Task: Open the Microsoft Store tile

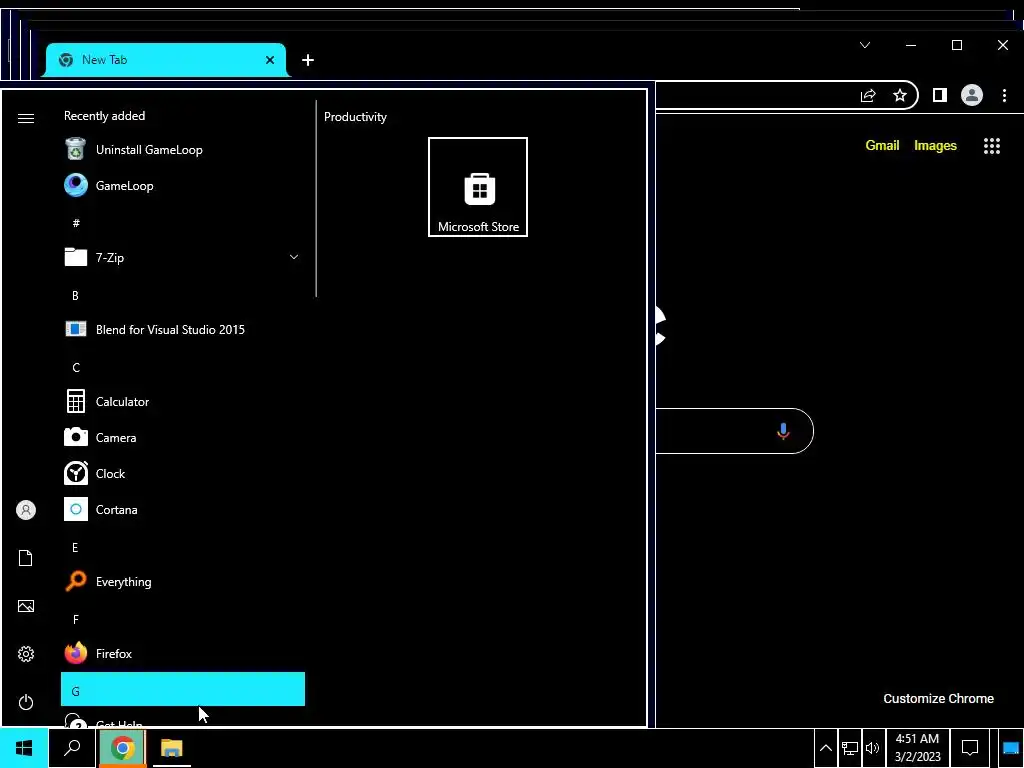Action: pyautogui.click(x=478, y=187)
